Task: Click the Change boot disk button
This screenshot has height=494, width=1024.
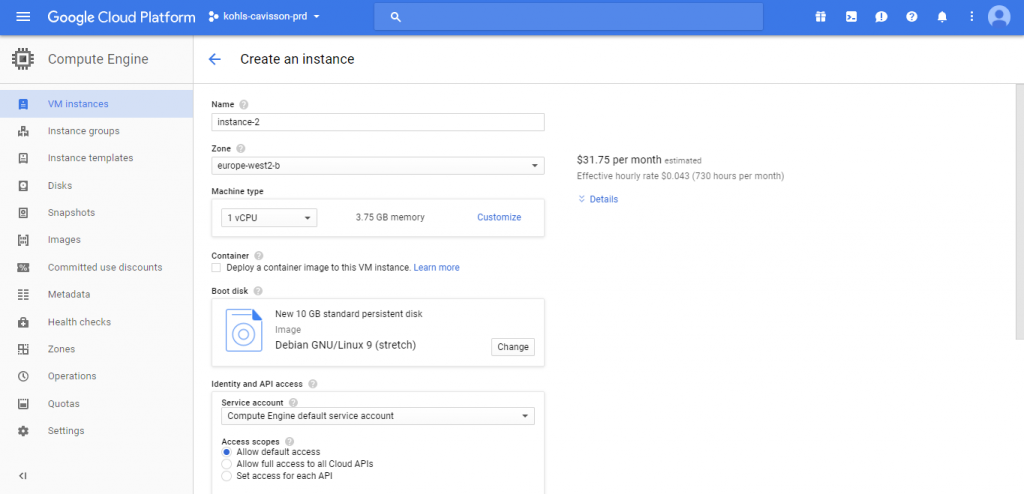Action: tap(513, 347)
